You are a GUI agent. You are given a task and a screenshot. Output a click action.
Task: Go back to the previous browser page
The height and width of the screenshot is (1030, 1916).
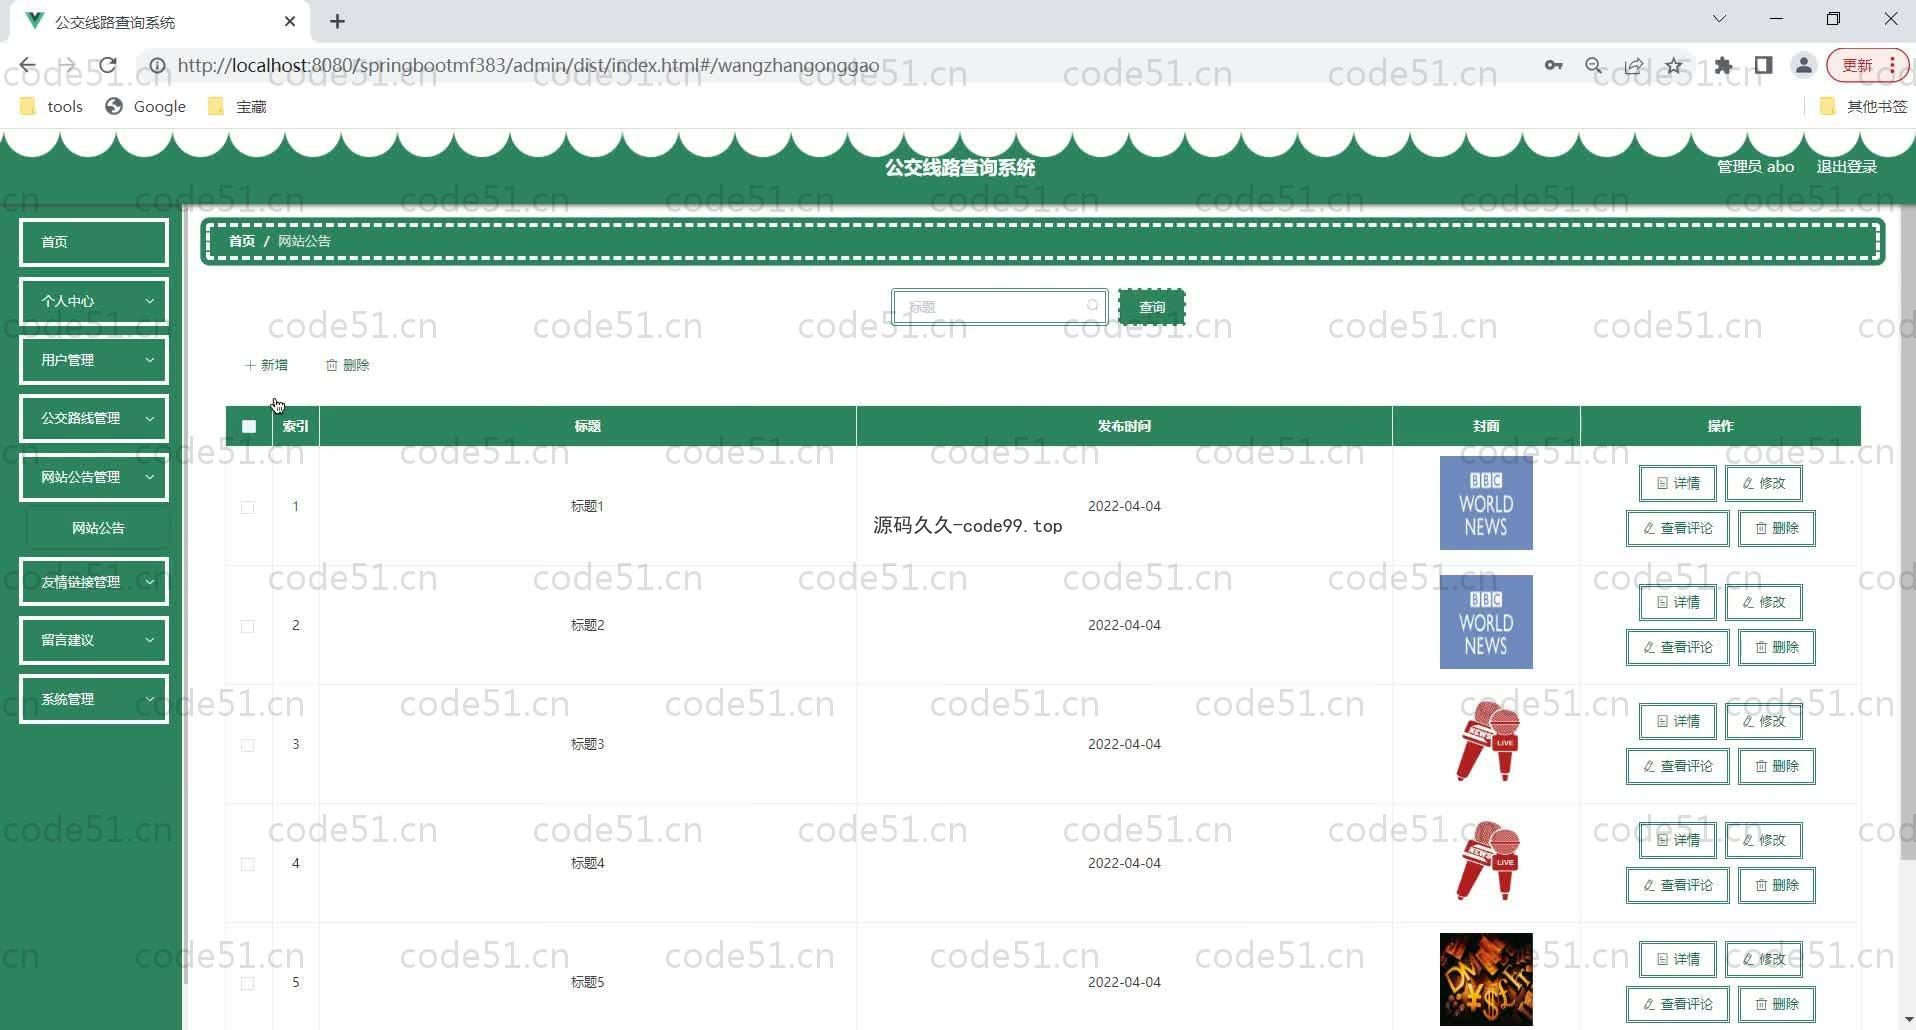click(27, 65)
